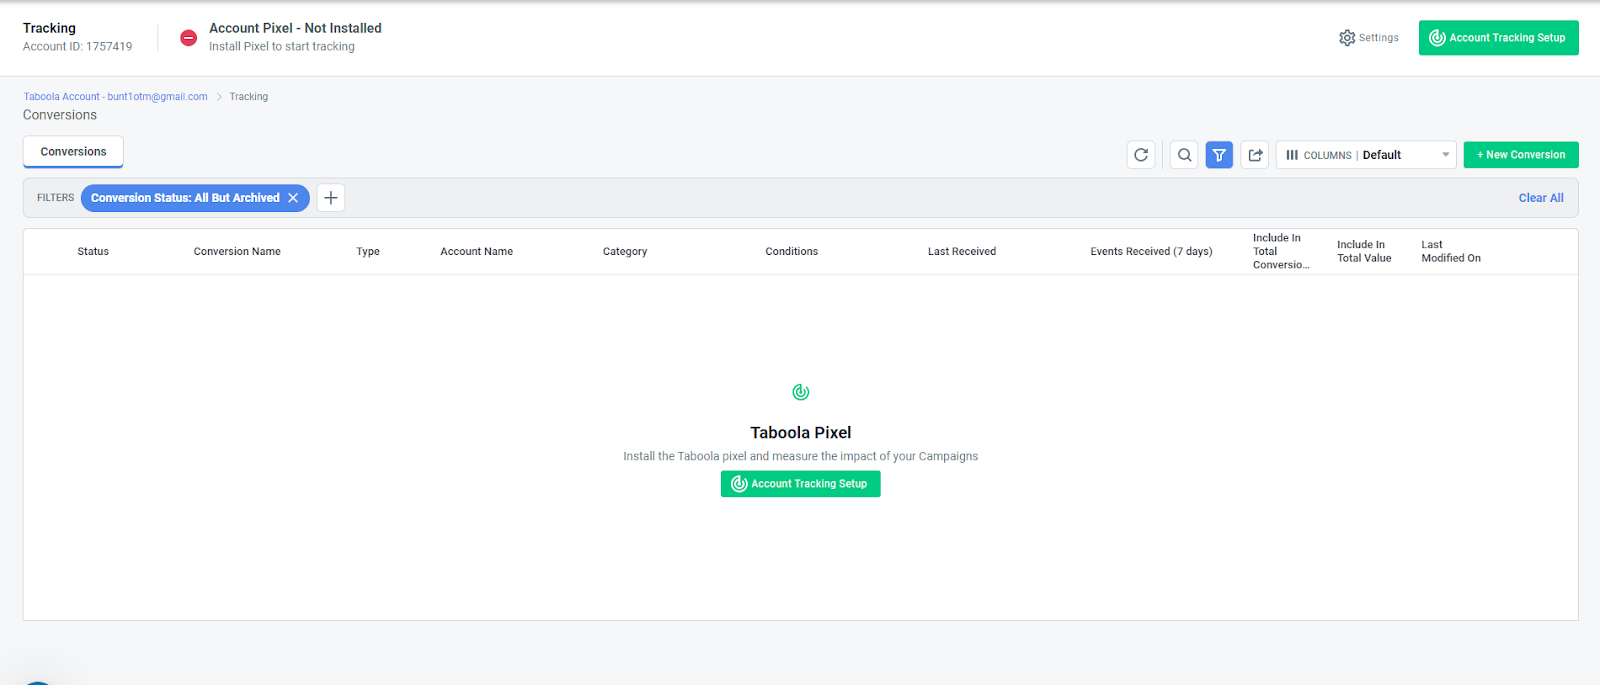Click the Account Pixel - Not Installed text
Viewport: 1600px width, 685px height.
pos(295,28)
